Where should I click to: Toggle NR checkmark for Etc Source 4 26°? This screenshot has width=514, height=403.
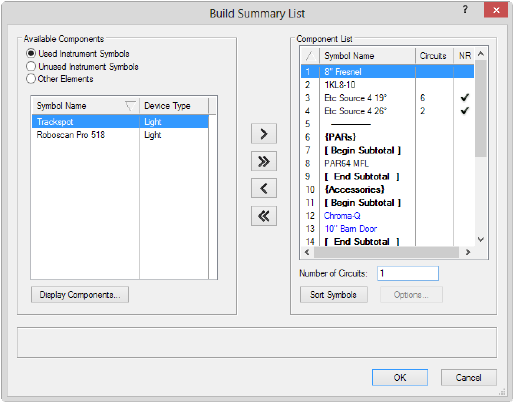(464, 110)
